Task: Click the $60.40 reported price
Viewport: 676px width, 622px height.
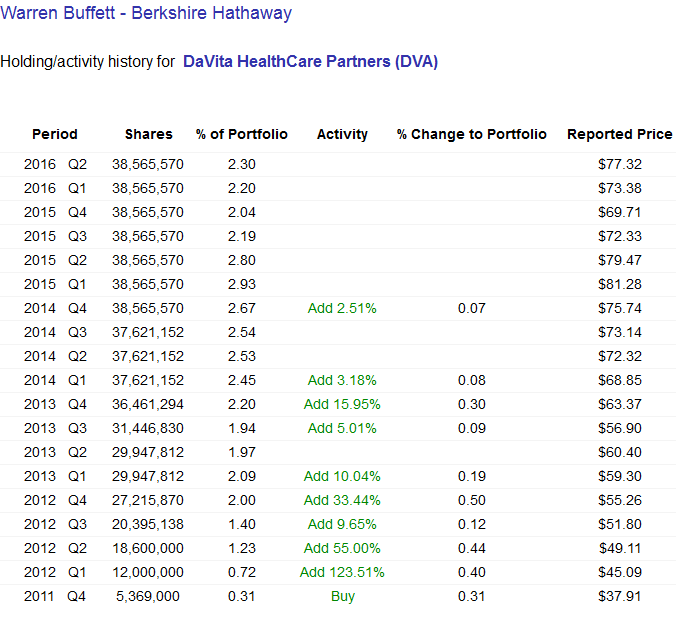Action: [x=620, y=453]
